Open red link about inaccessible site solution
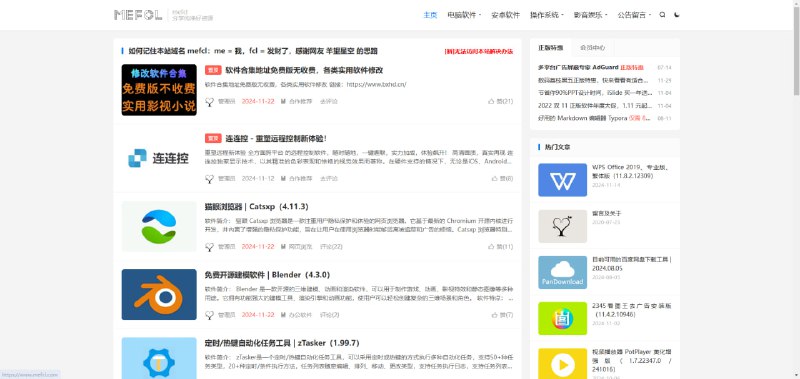Image resolution: width=800 pixels, height=379 pixels. point(479,52)
